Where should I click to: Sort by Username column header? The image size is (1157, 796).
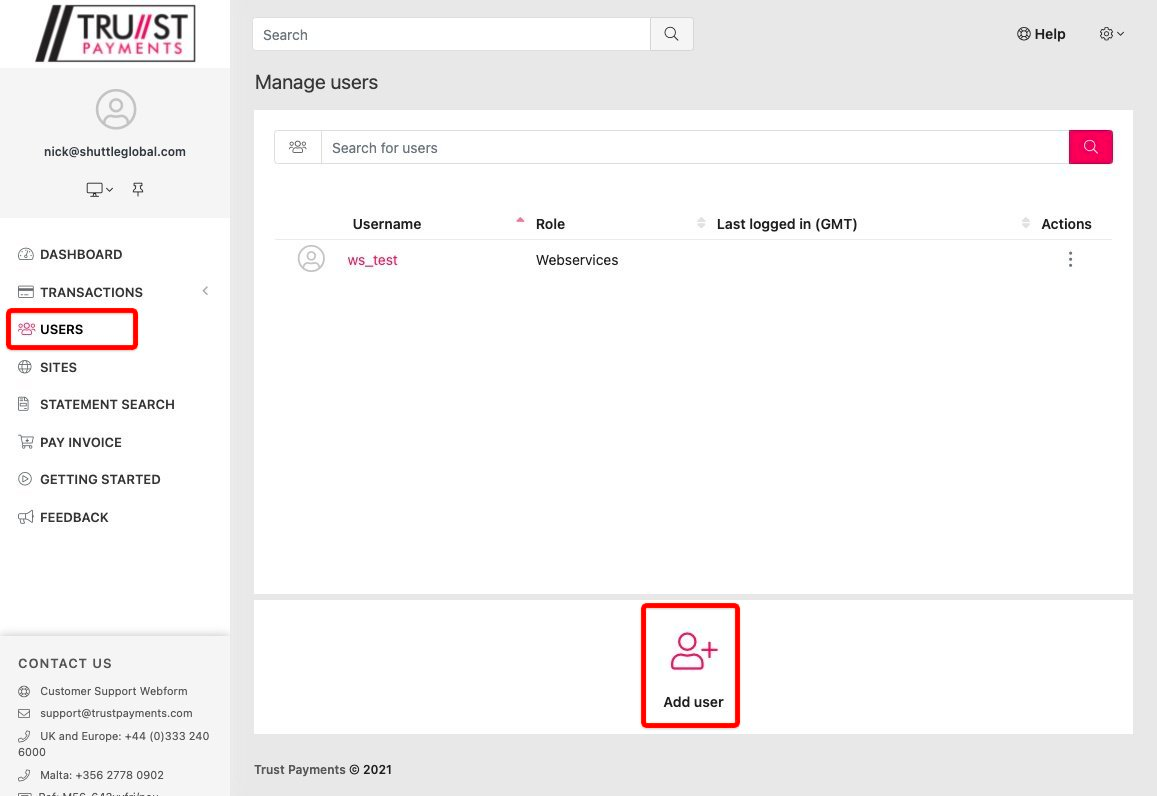(x=387, y=224)
